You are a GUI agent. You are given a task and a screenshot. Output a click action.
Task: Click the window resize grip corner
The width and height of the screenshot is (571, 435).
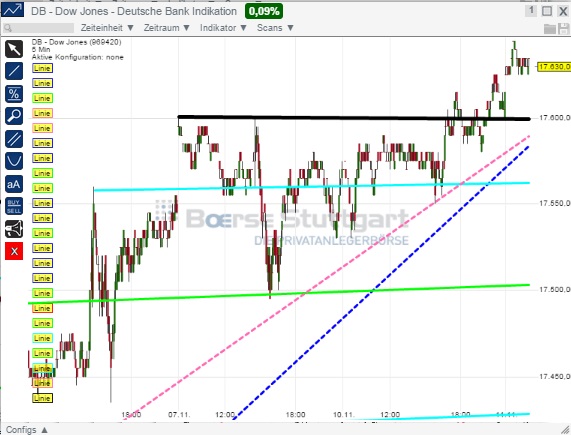tap(565, 430)
